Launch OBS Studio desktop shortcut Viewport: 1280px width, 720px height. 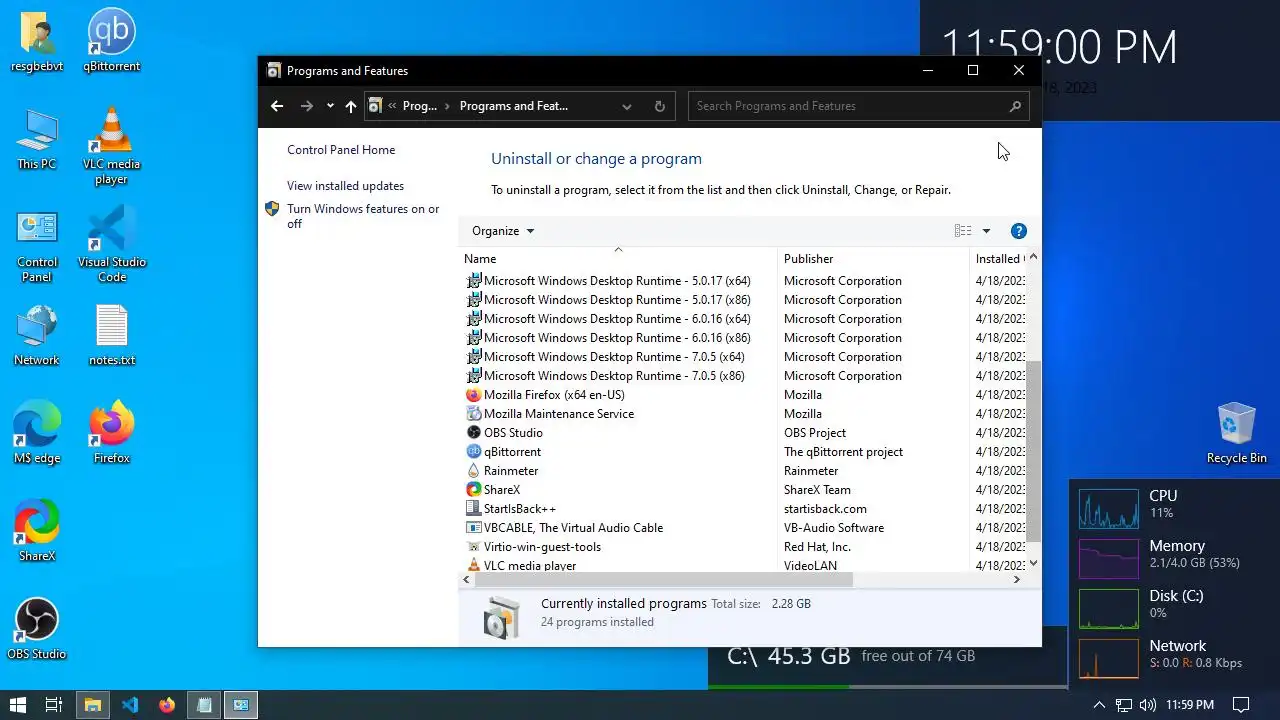tap(37, 629)
